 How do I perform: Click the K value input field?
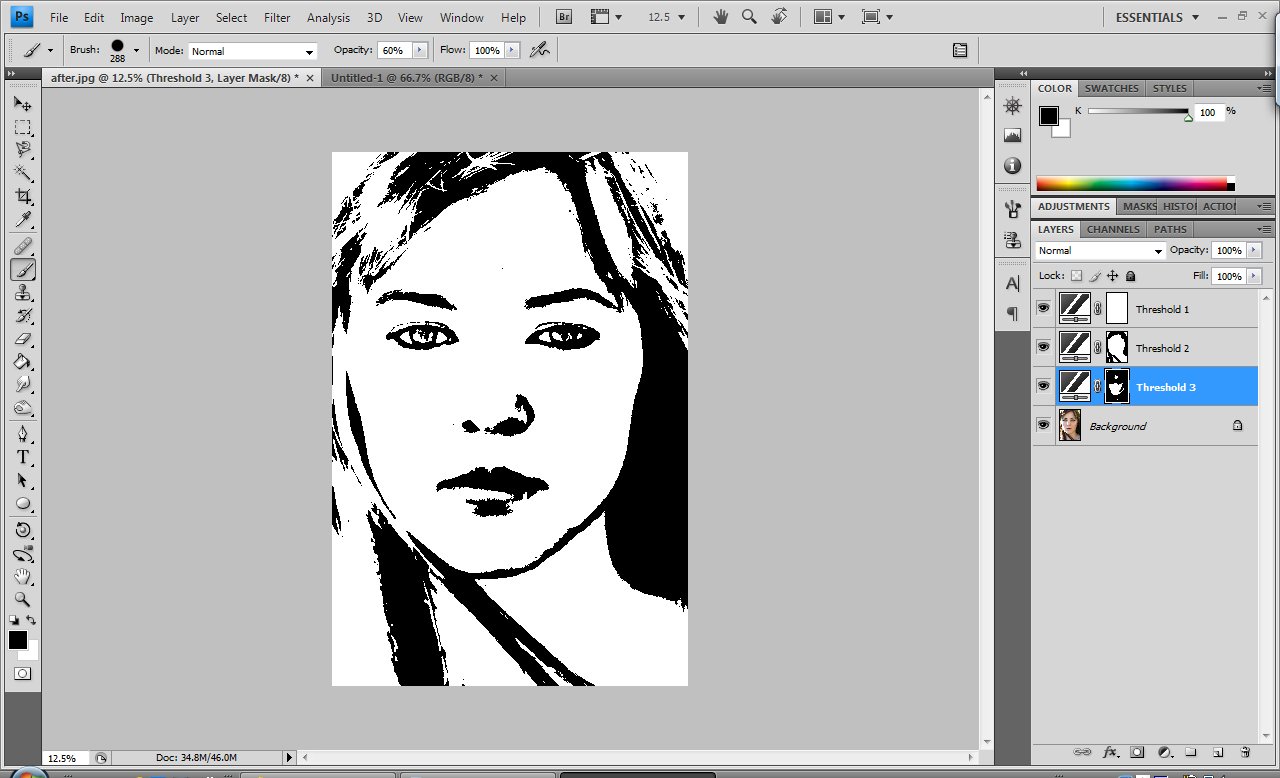[x=1209, y=113]
